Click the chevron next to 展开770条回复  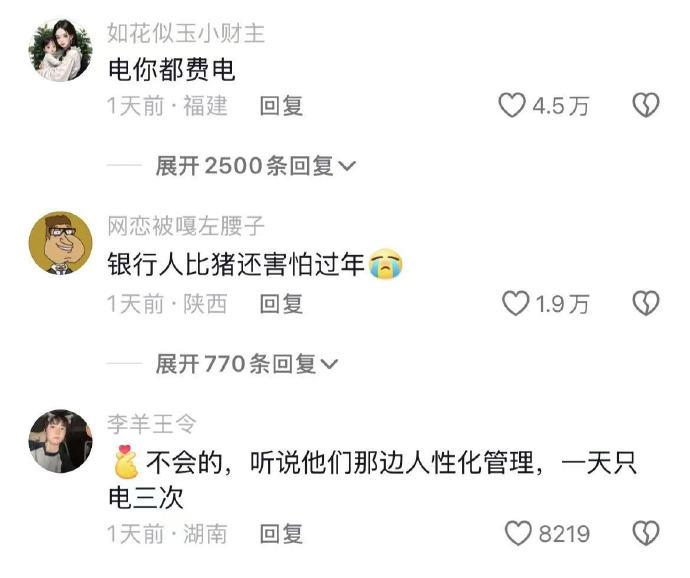(x=329, y=364)
